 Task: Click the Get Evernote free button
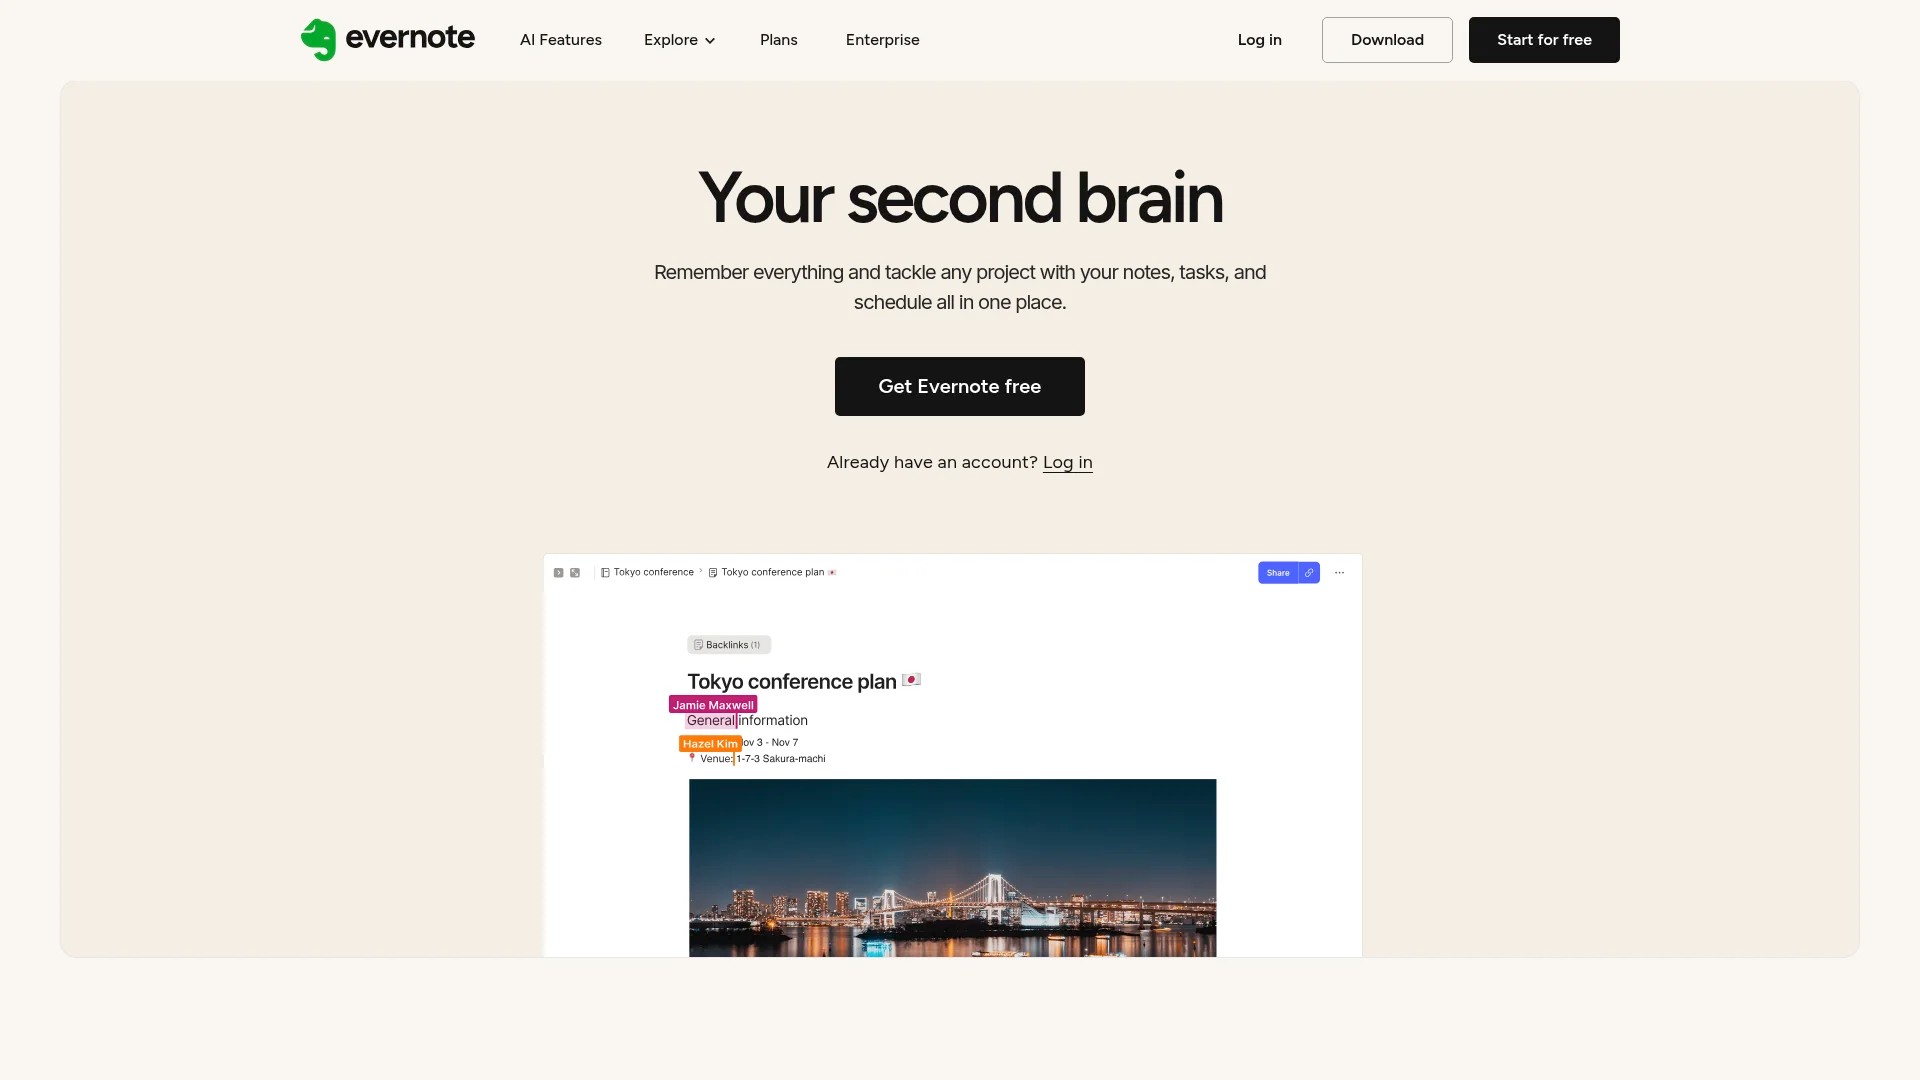959,386
